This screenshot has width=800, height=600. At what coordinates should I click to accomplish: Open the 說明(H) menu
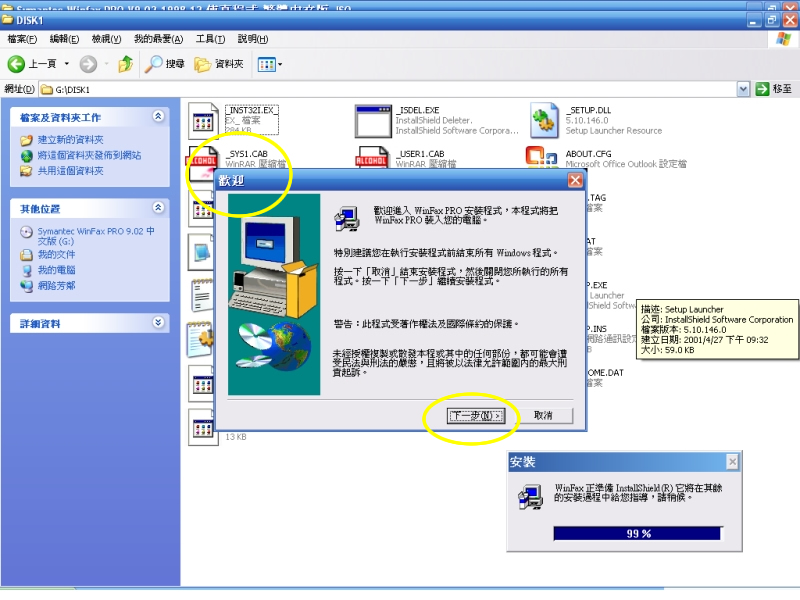[x=253, y=39]
